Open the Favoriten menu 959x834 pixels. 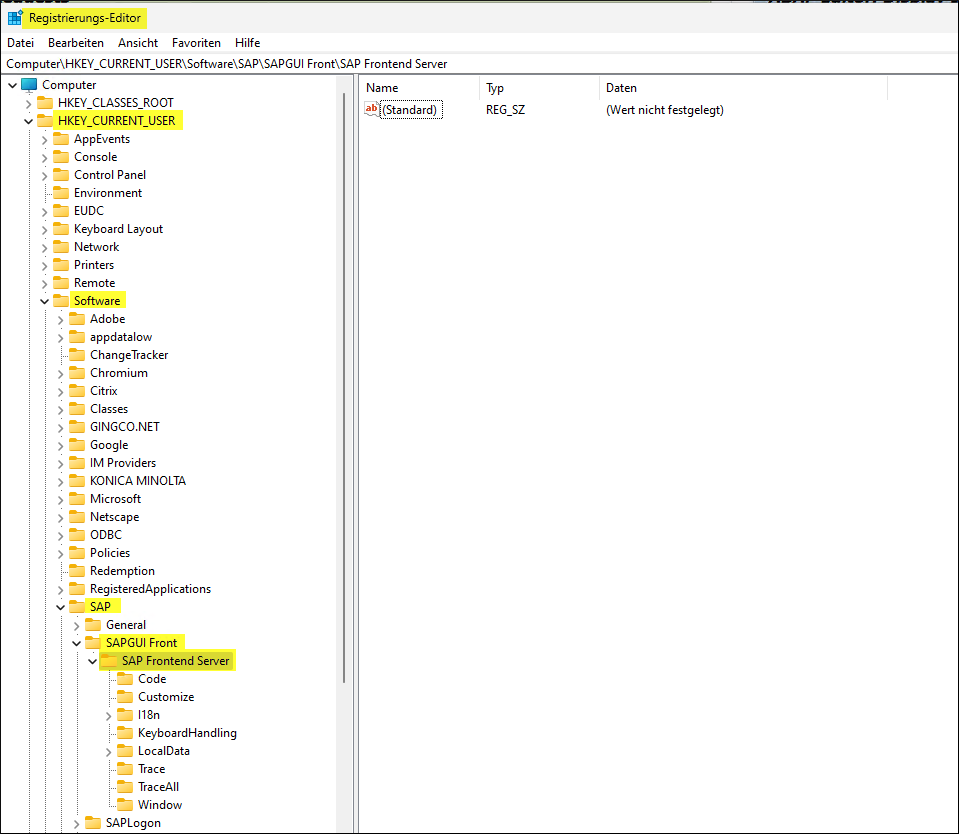(196, 43)
